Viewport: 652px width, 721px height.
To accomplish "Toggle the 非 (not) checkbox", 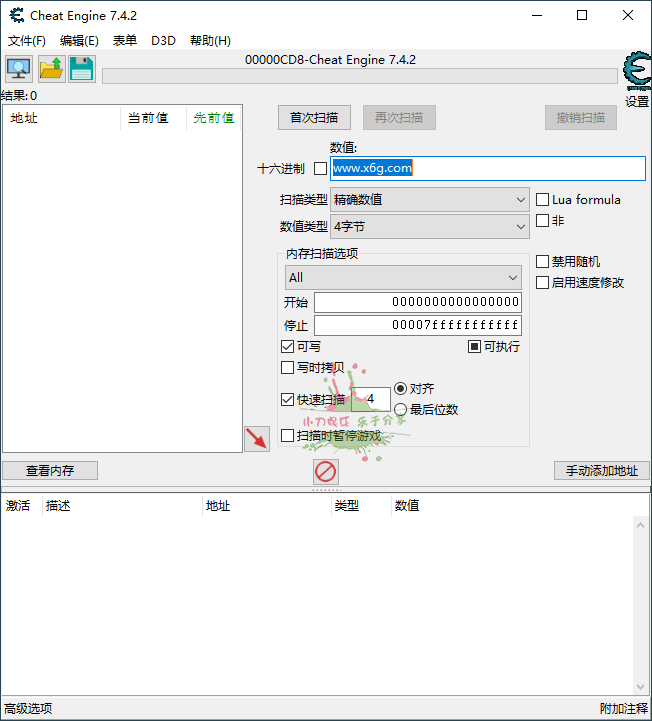I will (x=543, y=221).
